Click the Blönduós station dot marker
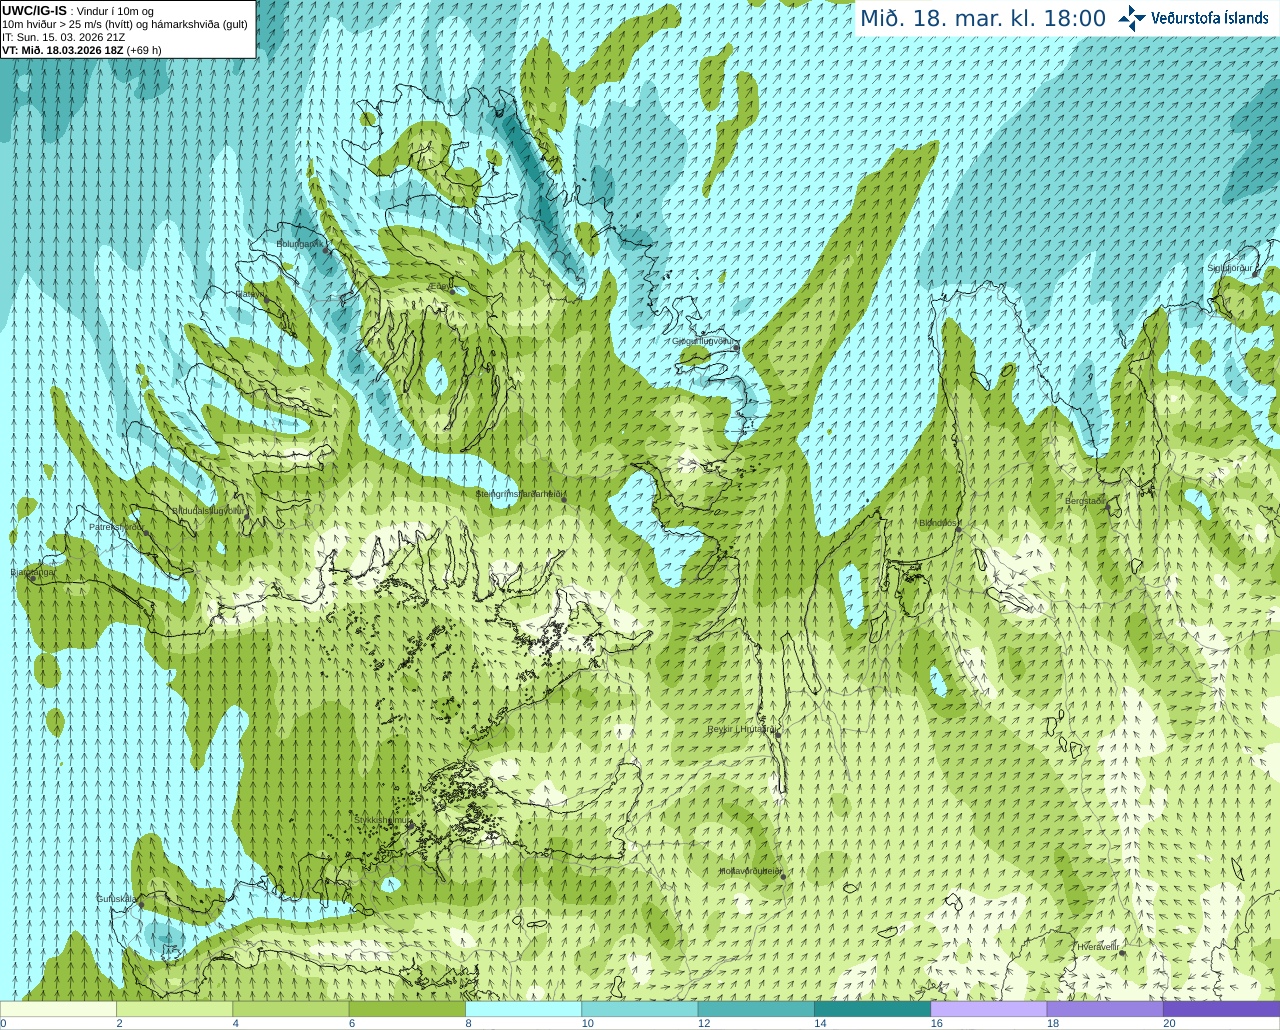Viewport: 1280px width, 1030px height. [959, 530]
